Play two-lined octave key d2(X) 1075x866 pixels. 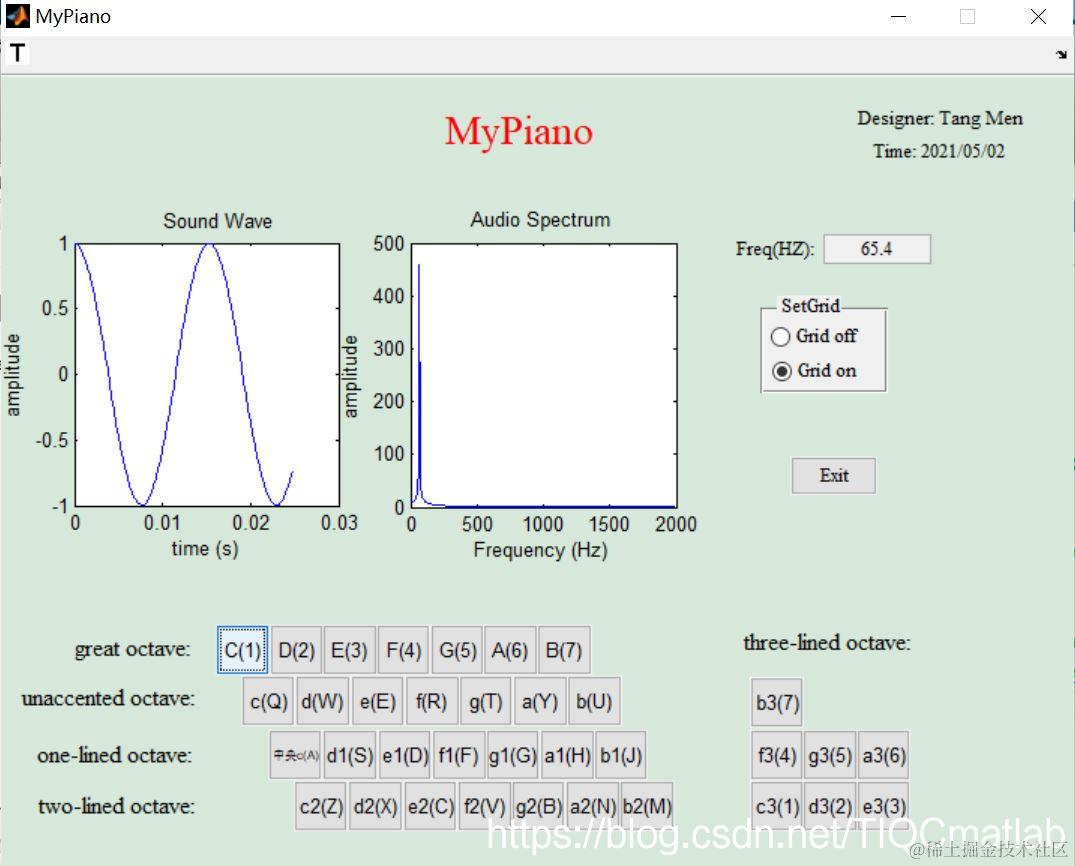(375, 806)
